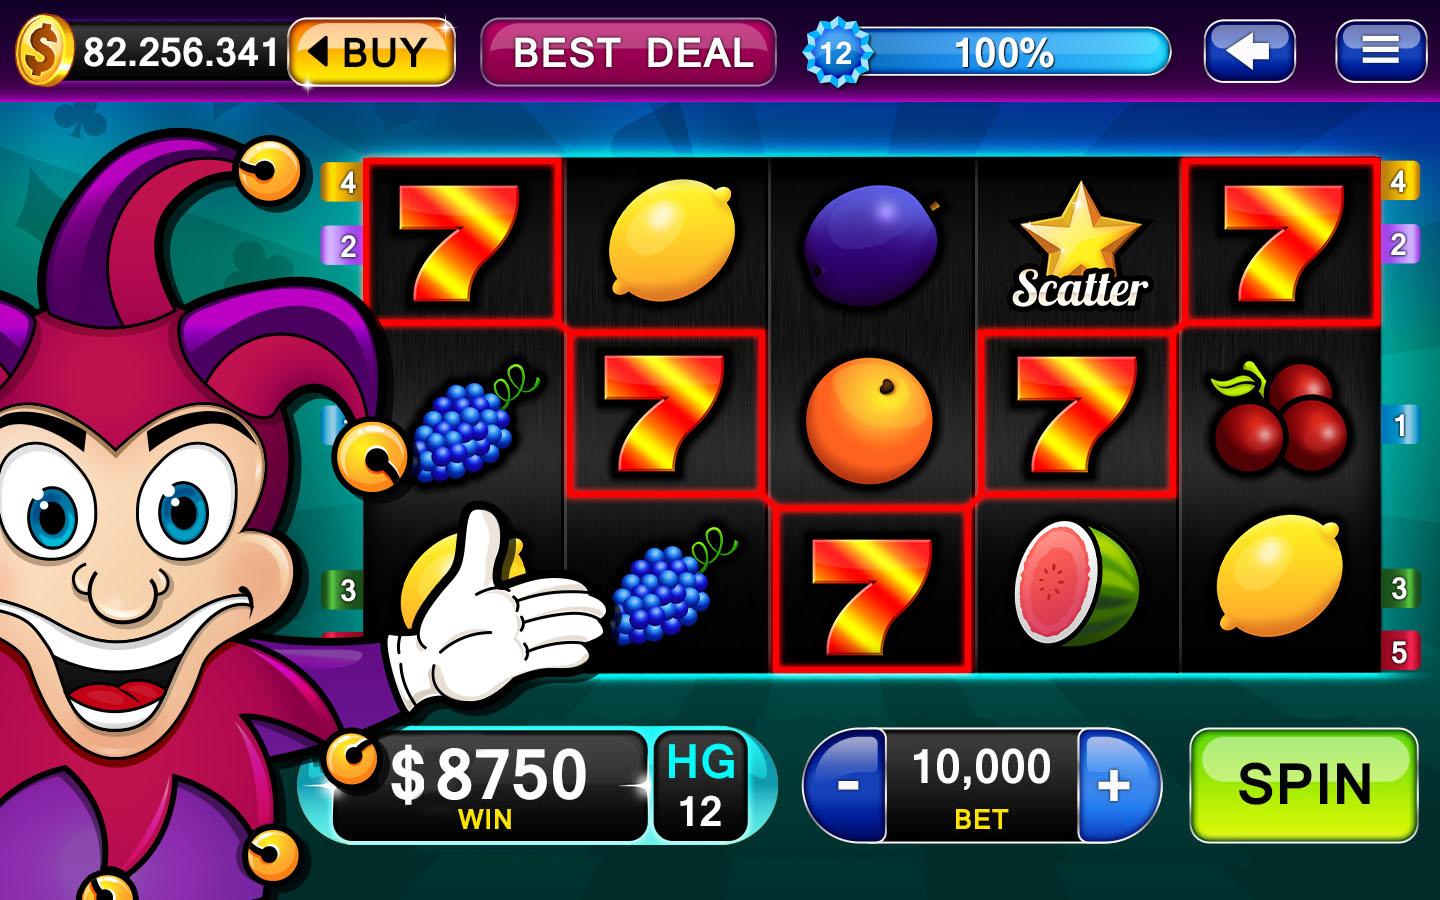Viewport: 1440px width, 900px height.
Task: Toggle payline 2 marker on right side
Action: [1399, 244]
